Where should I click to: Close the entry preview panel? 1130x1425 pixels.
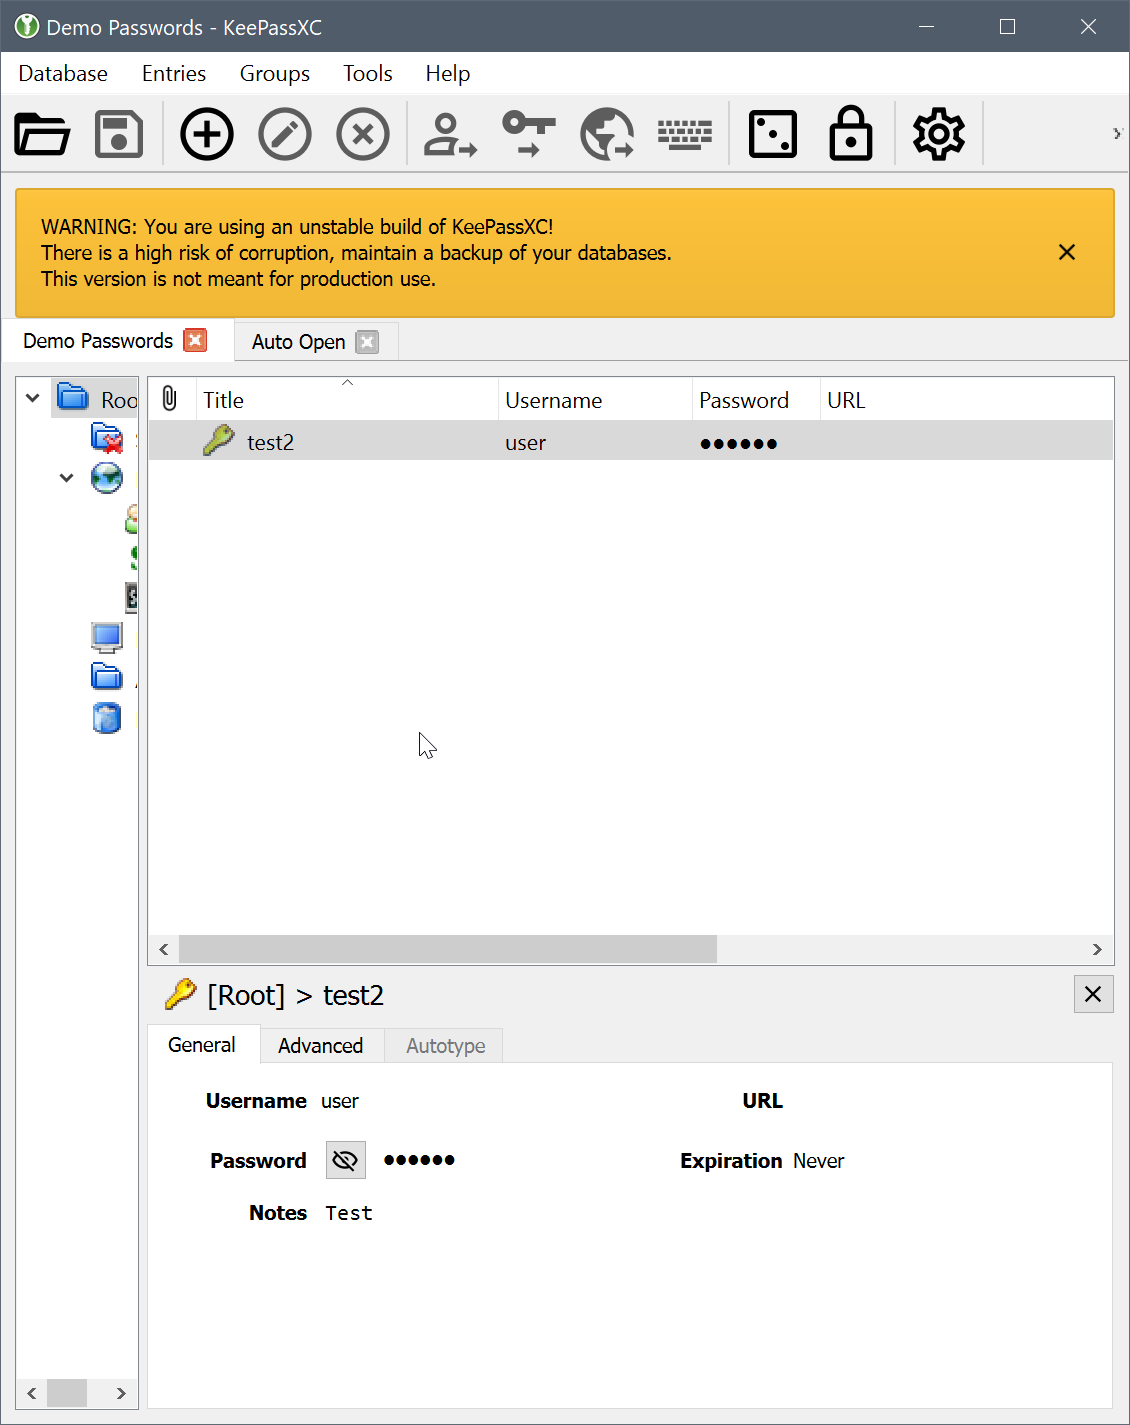pos(1093,994)
